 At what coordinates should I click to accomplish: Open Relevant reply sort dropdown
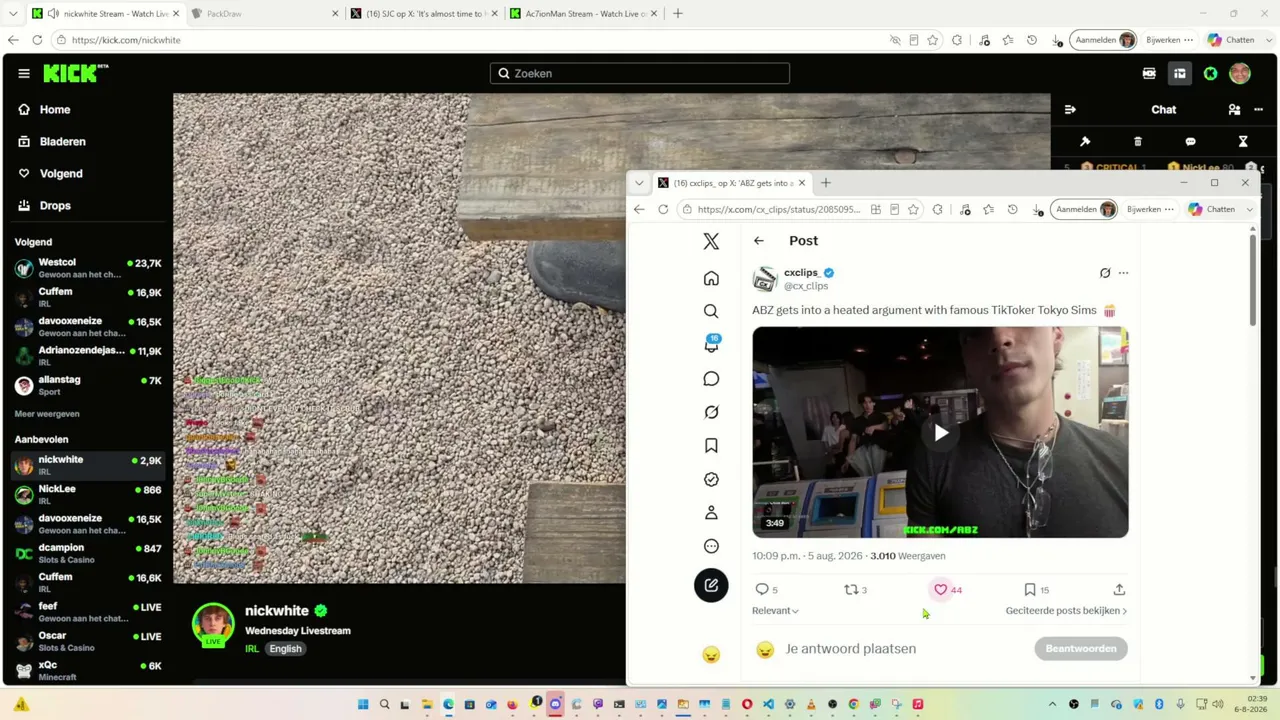tap(775, 611)
